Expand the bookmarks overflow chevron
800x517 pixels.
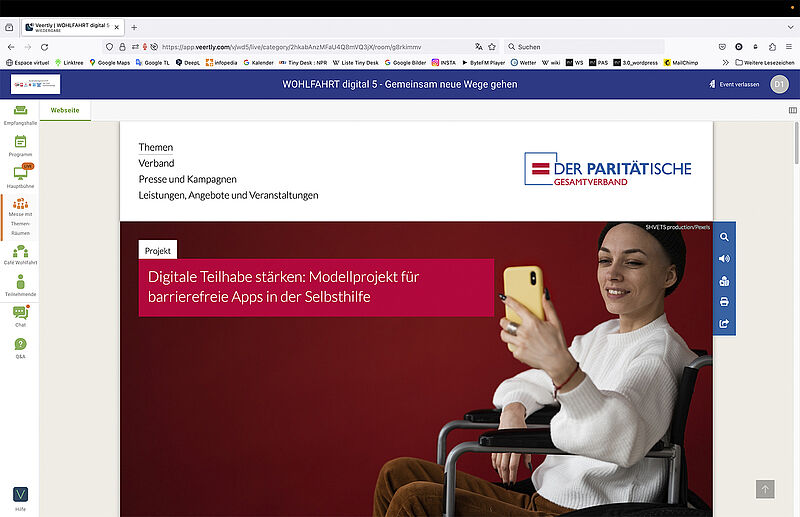click(x=726, y=62)
